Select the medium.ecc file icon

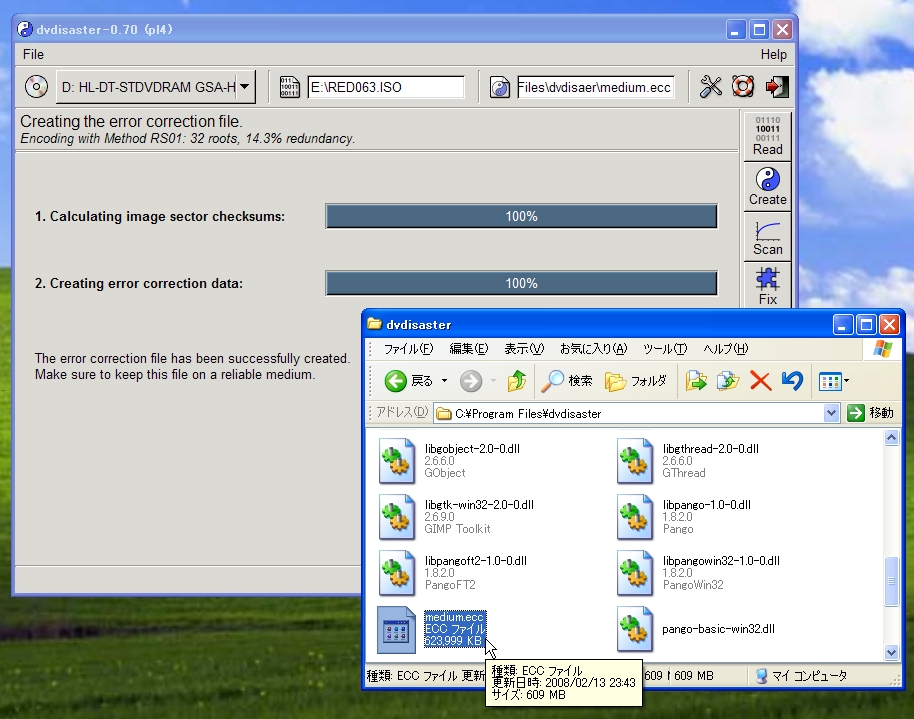click(396, 630)
